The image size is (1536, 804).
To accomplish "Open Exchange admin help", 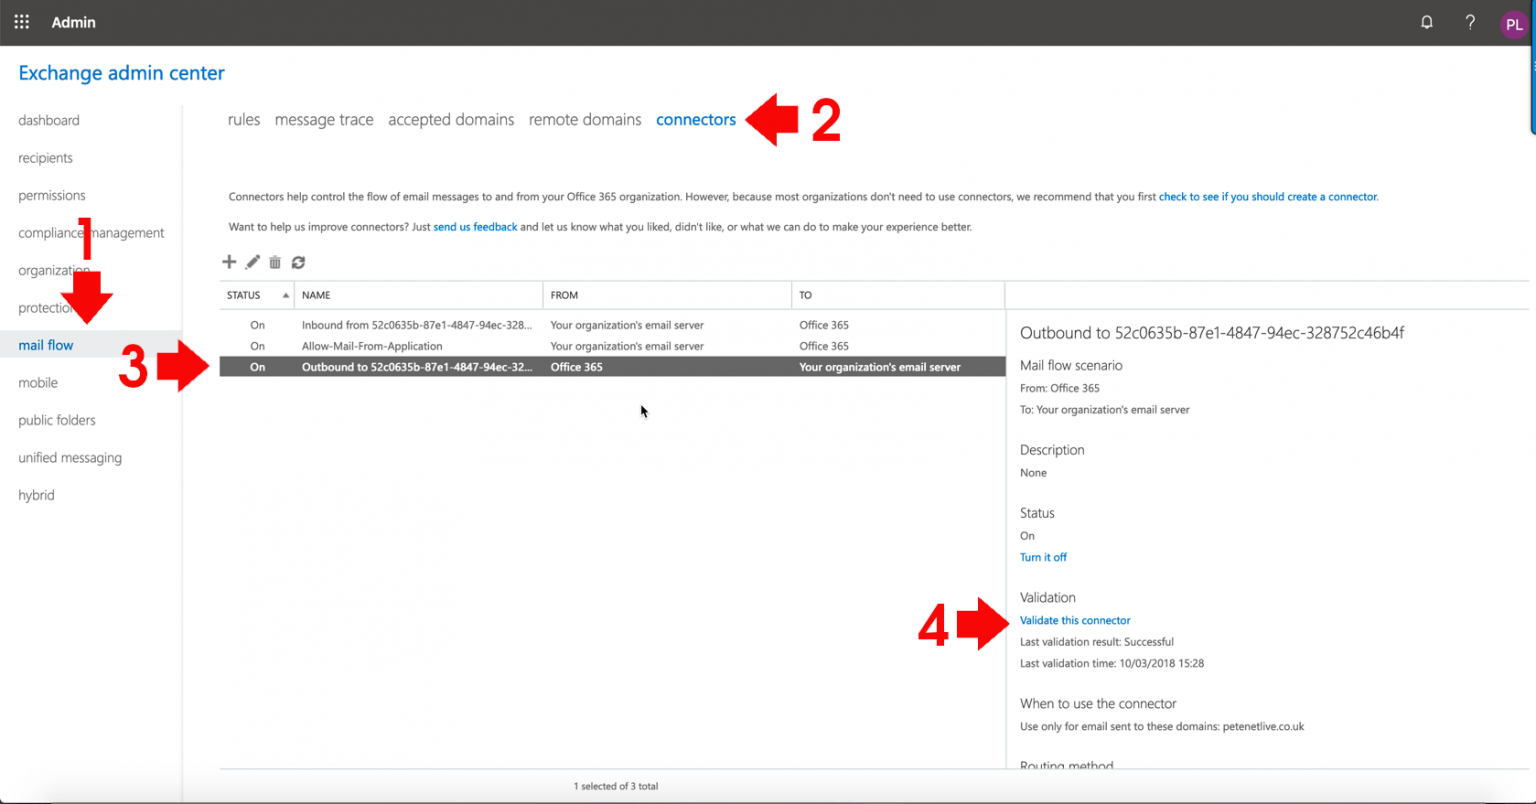I will [1470, 21].
